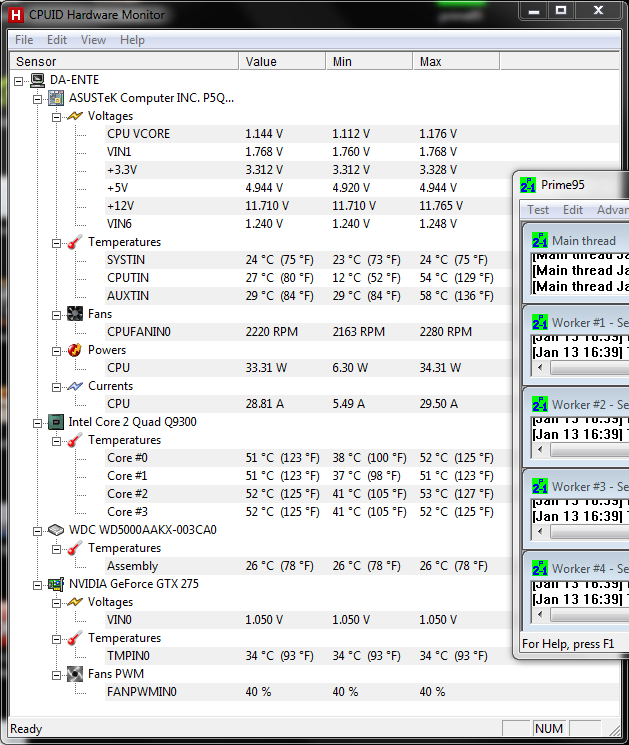The height and width of the screenshot is (745, 629).
Task: Click the 28.81 A CPU current value
Action: pyautogui.click(x=265, y=404)
